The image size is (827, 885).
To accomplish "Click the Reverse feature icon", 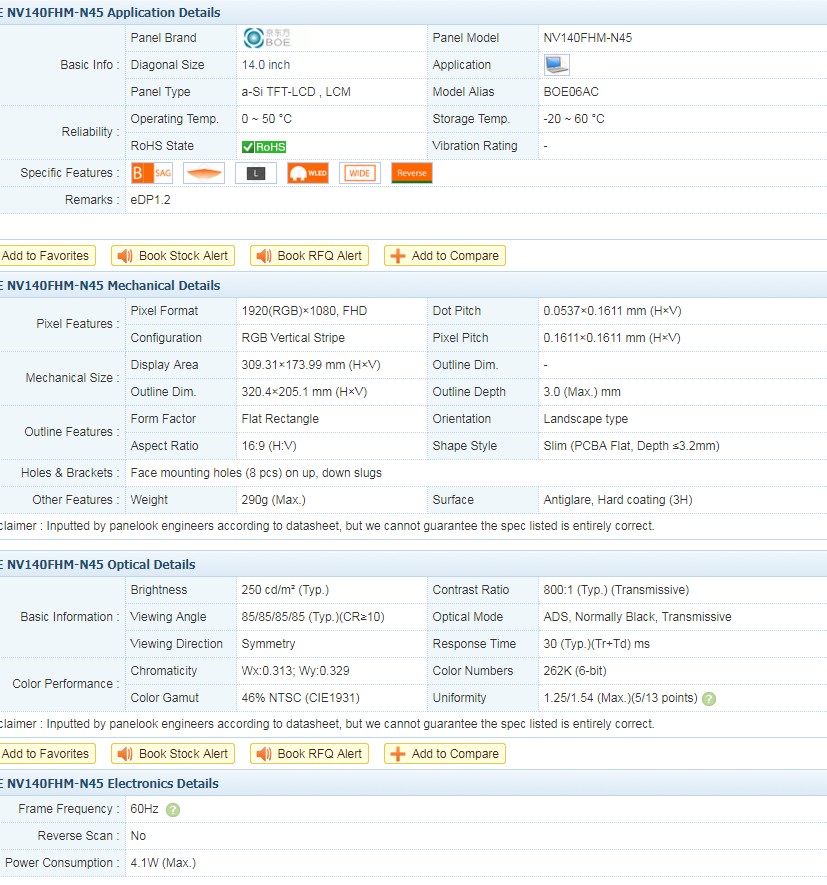I will pos(412,173).
